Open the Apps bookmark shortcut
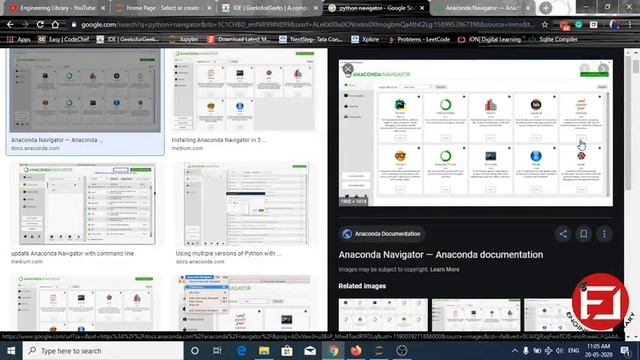 click(19, 39)
